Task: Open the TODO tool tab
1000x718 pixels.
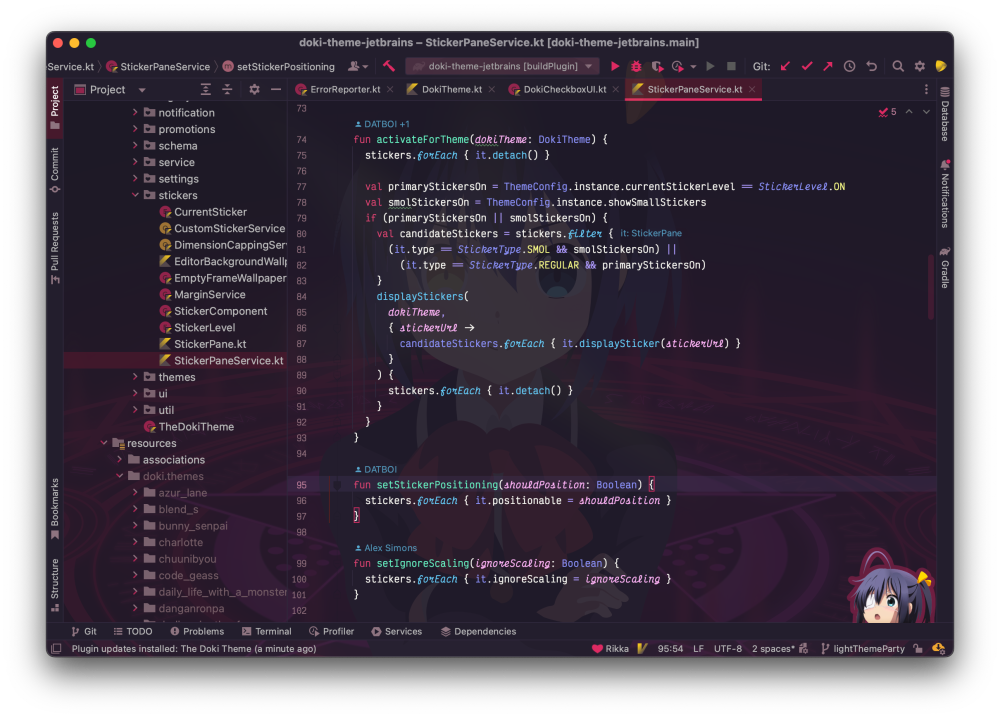Action: pyautogui.click(x=133, y=631)
